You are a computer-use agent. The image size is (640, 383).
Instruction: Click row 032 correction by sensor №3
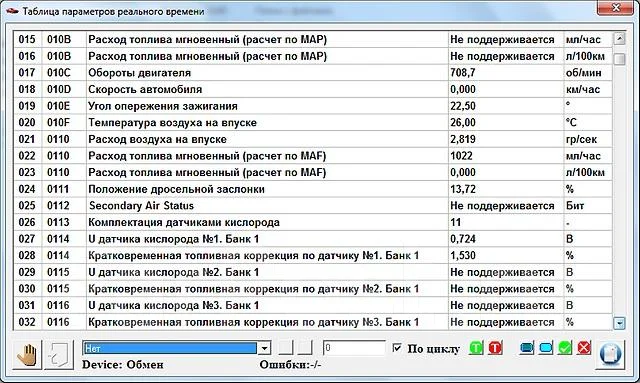(x=313, y=322)
